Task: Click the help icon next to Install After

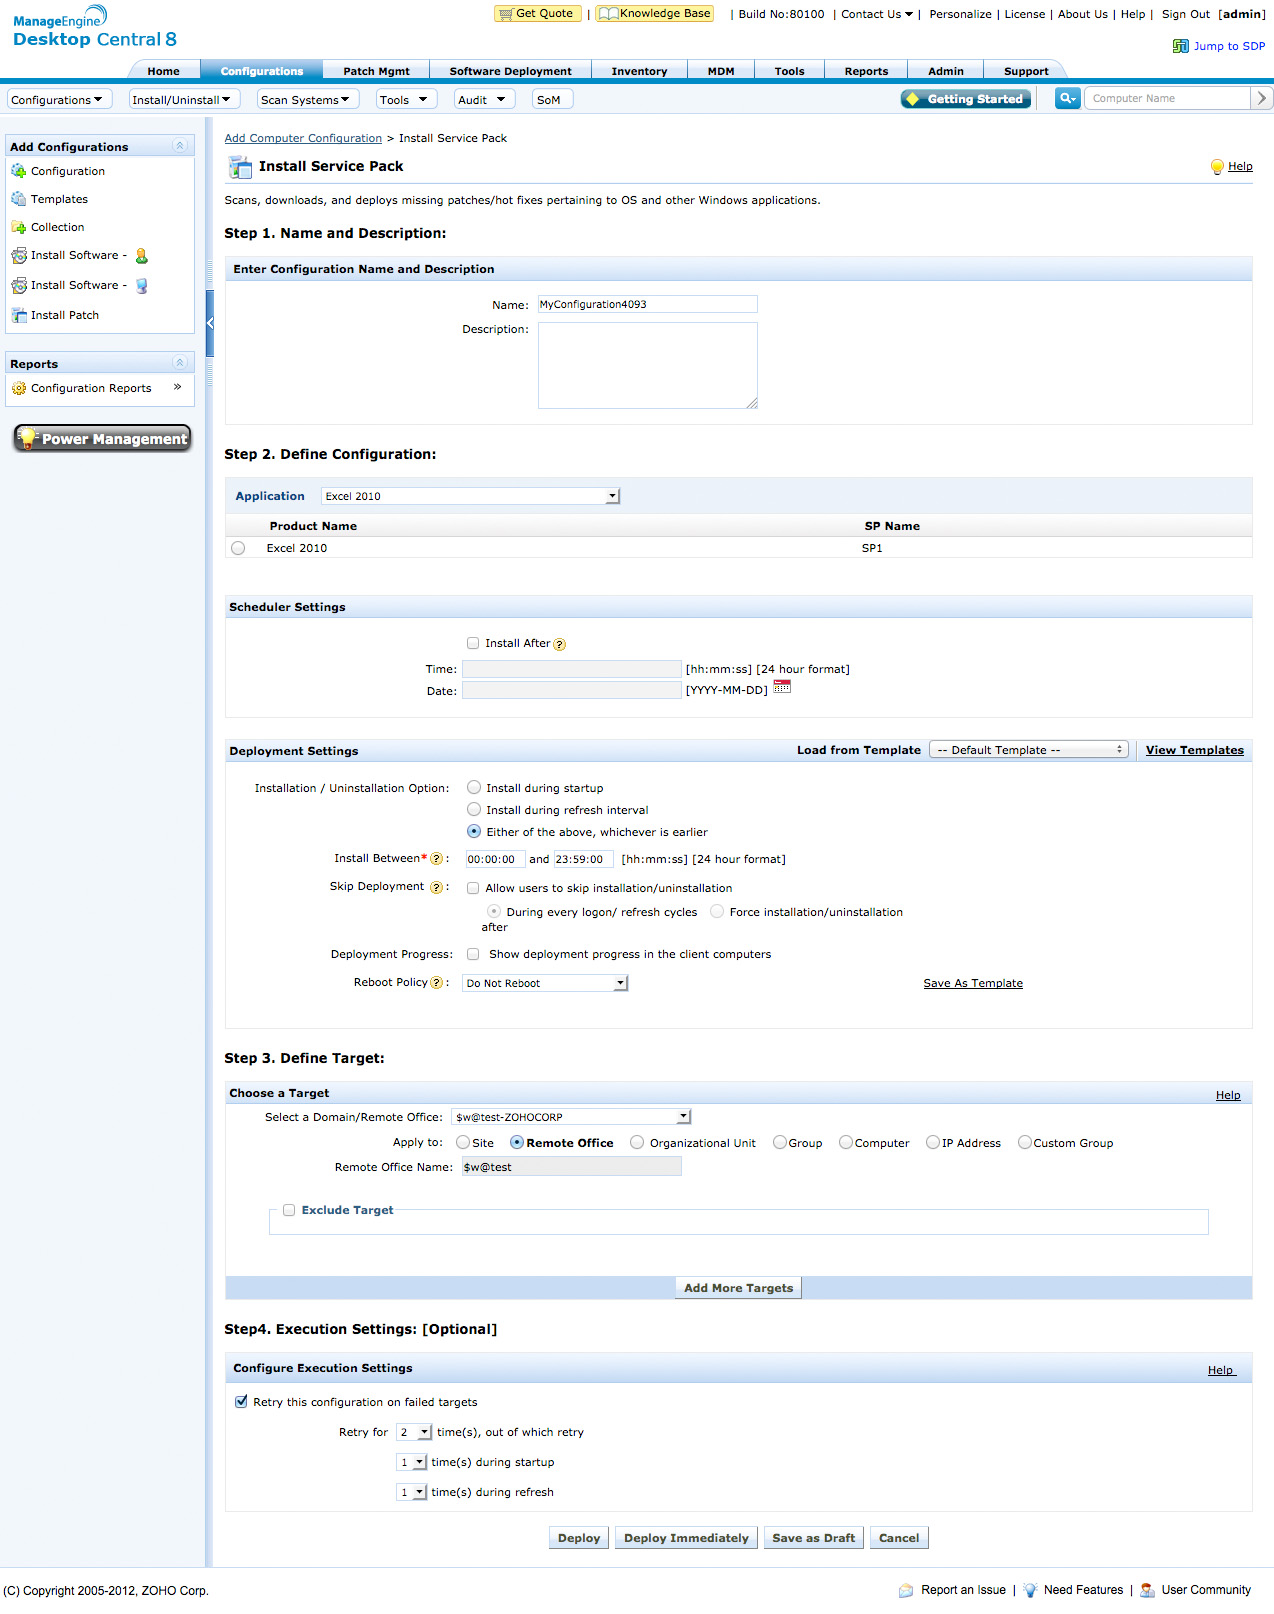Action: click(560, 644)
